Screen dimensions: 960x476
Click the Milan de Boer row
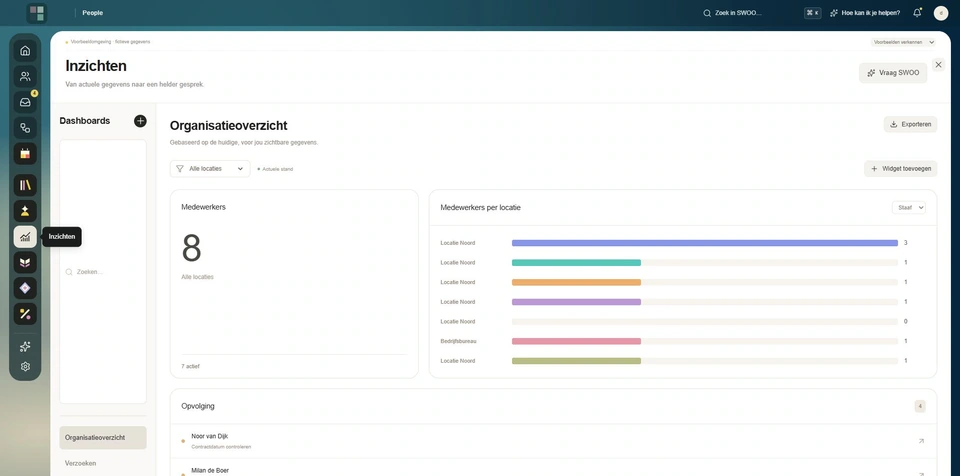[x=553, y=468]
